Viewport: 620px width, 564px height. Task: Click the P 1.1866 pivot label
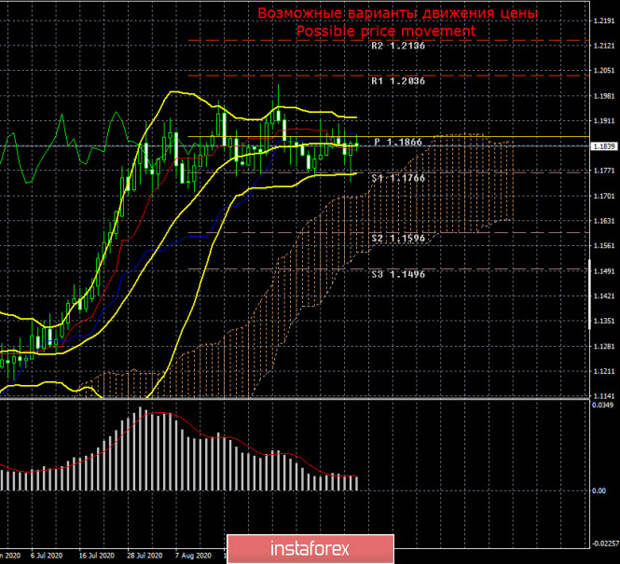click(x=398, y=142)
